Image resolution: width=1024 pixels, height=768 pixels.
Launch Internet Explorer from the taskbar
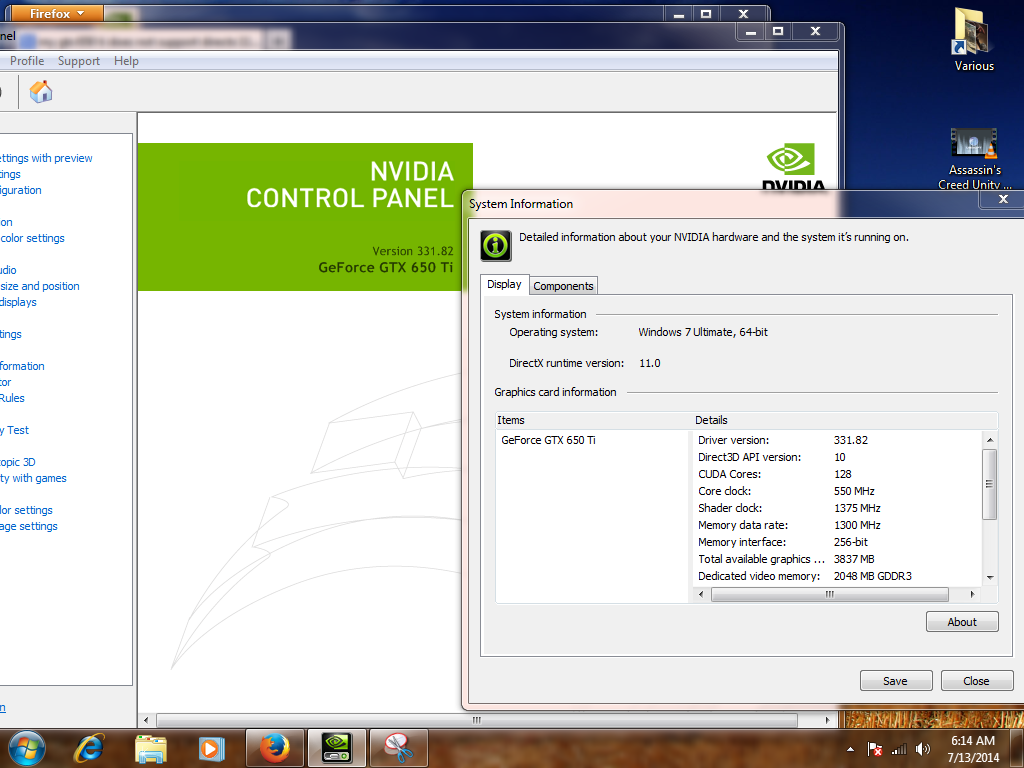pos(89,748)
